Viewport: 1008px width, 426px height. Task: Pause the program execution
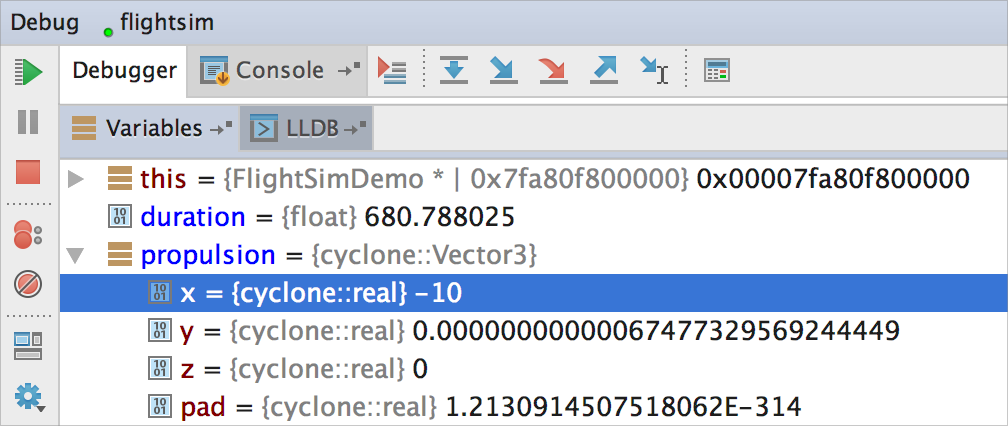[x=28, y=121]
